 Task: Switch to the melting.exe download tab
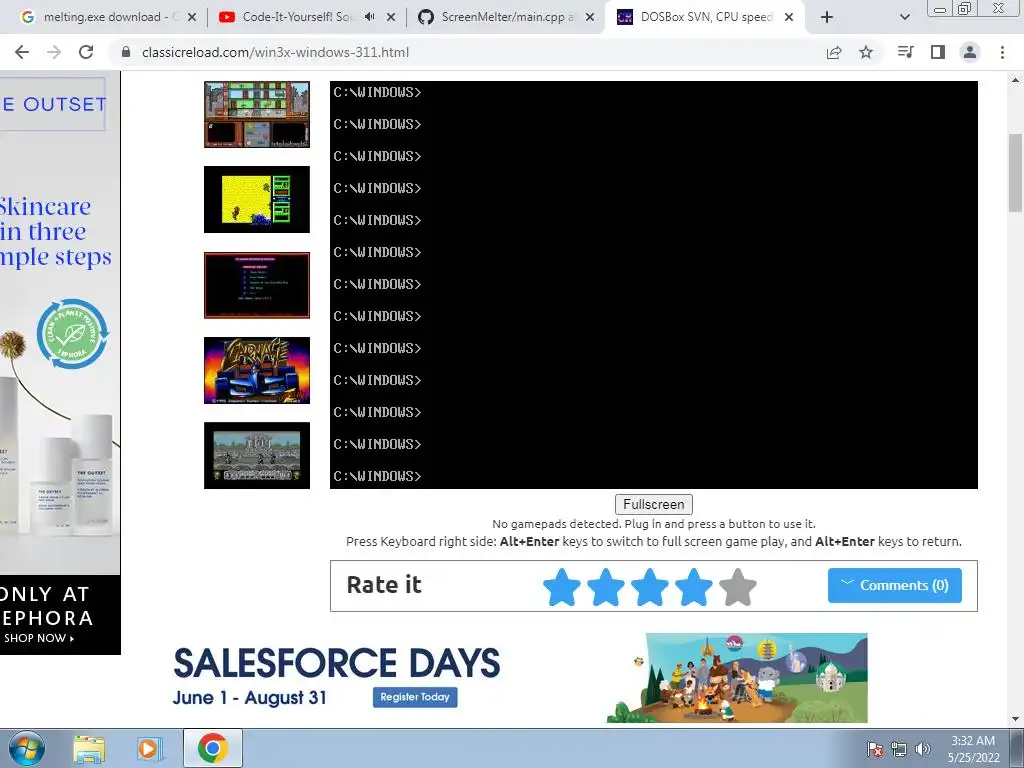pyautogui.click(x=102, y=17)
